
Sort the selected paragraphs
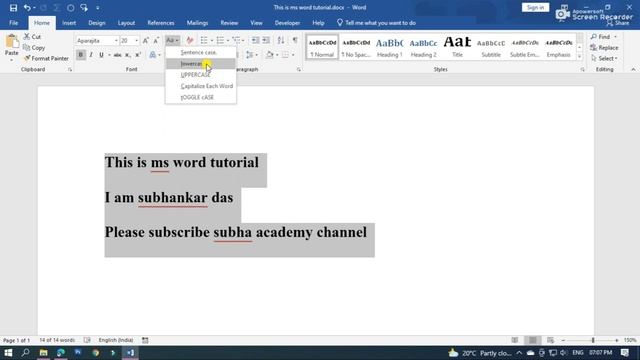[281, 40]
